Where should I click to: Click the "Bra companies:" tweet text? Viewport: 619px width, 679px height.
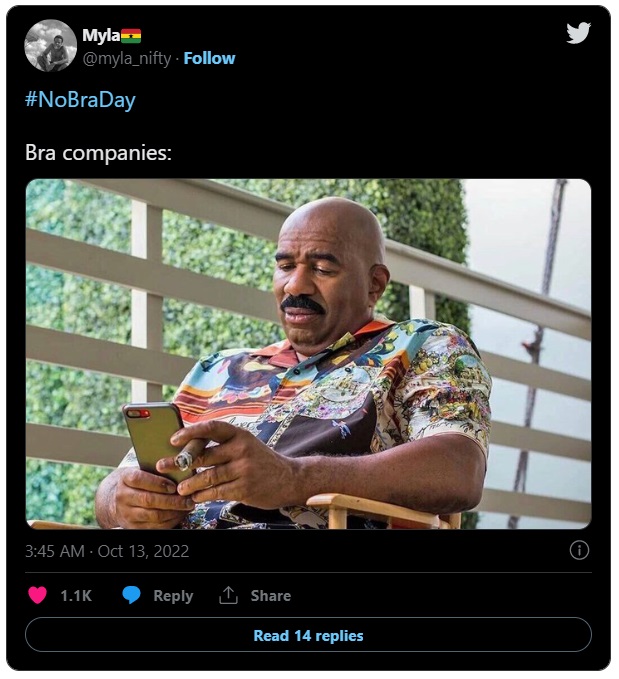[99, 154]
